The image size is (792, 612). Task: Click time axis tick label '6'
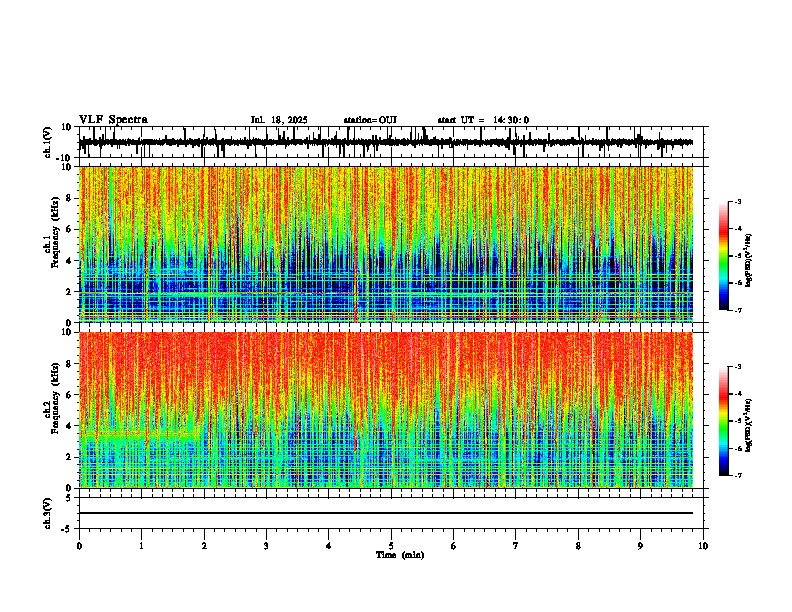(454, 546)
